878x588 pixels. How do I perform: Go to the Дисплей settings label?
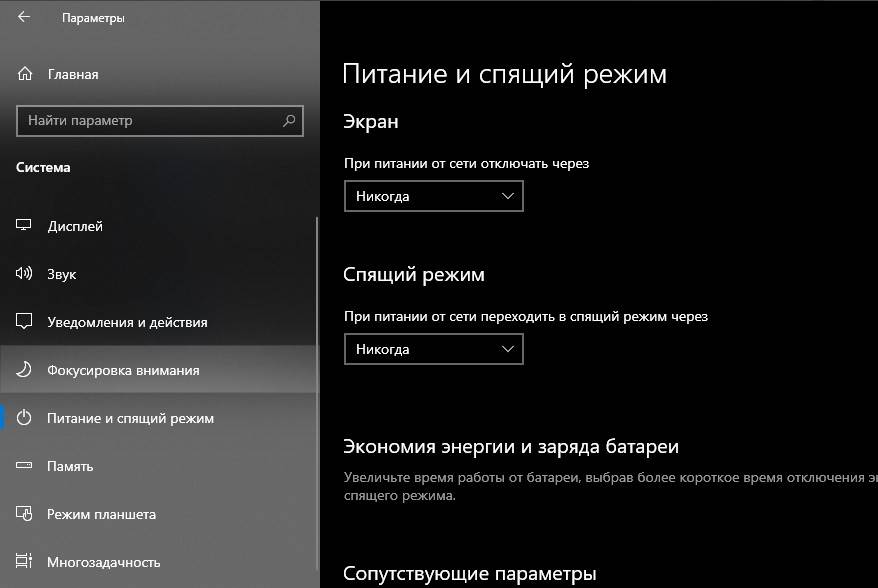click(75, 226)
